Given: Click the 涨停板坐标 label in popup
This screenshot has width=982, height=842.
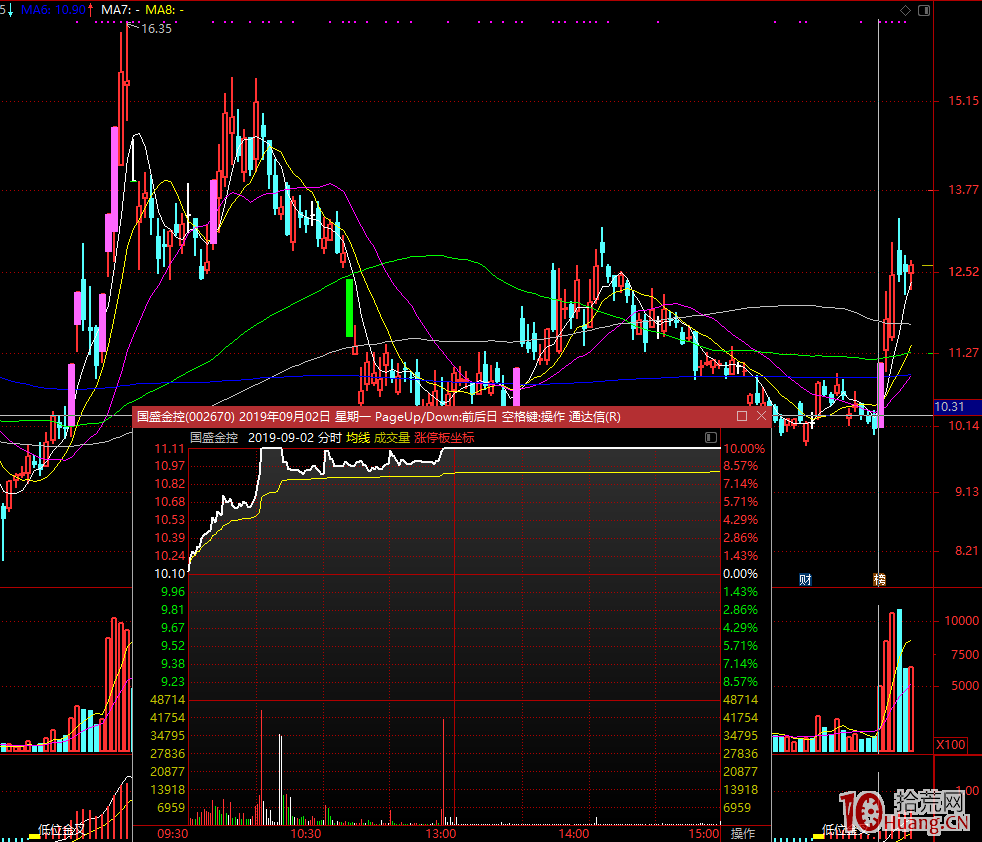Looking at the screenshot, I should click(x=444, y=437).
